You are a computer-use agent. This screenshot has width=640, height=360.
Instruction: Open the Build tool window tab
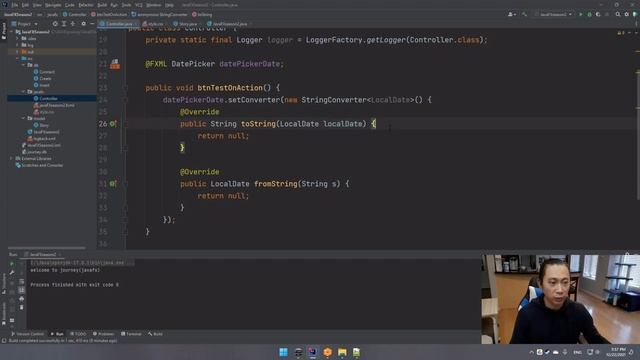(x=155, y=334)
